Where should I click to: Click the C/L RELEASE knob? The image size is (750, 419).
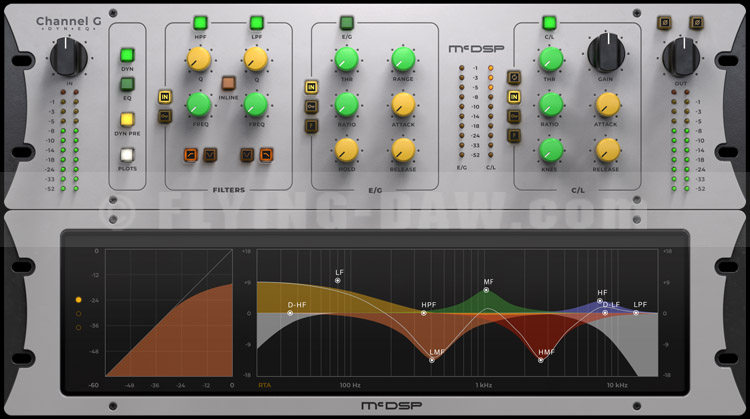pos(607,150)
